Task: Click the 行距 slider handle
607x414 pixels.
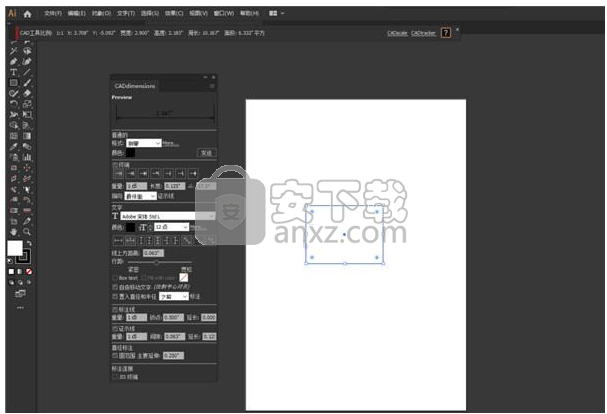Action: (156, 263)
